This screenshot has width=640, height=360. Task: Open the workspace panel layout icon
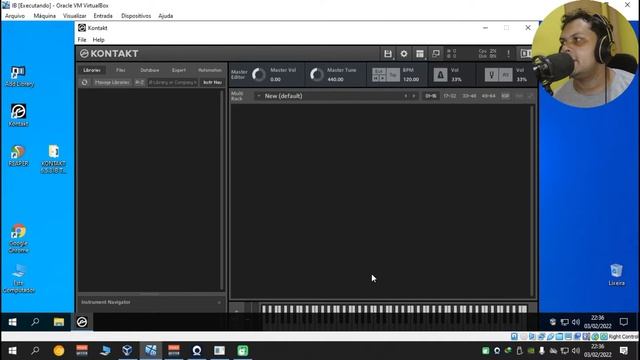420,53
